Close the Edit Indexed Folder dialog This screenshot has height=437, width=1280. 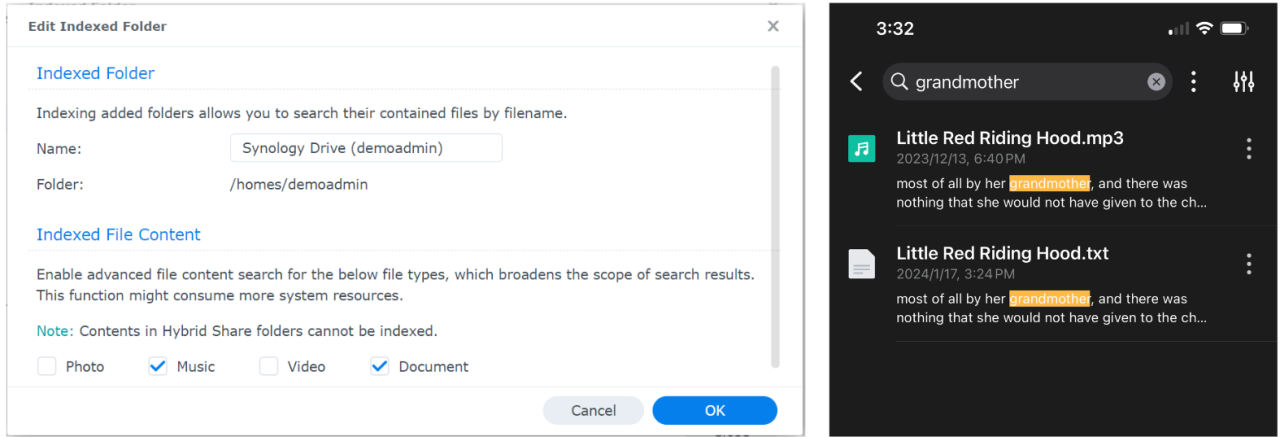coord(773,27)
